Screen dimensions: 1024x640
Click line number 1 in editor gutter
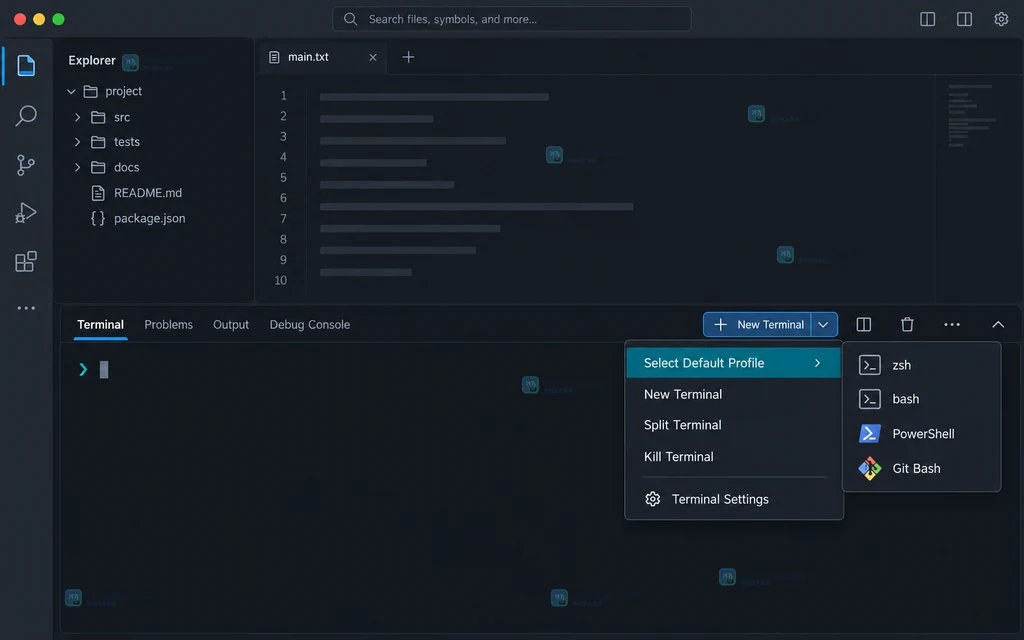pyautogui.click(x=283, y=95)
